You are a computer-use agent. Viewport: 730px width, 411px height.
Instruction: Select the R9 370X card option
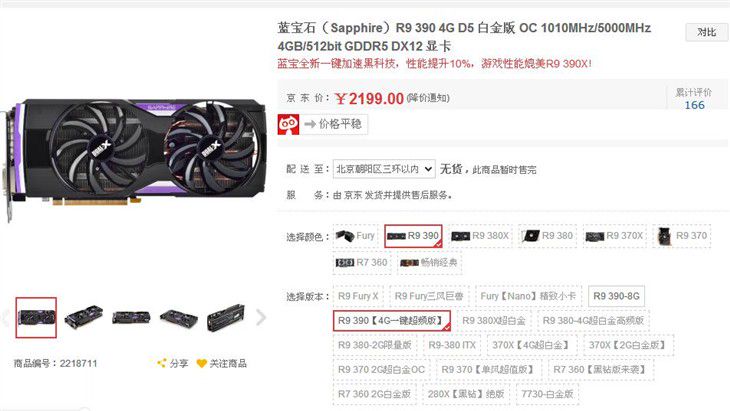tap(614, 236)
